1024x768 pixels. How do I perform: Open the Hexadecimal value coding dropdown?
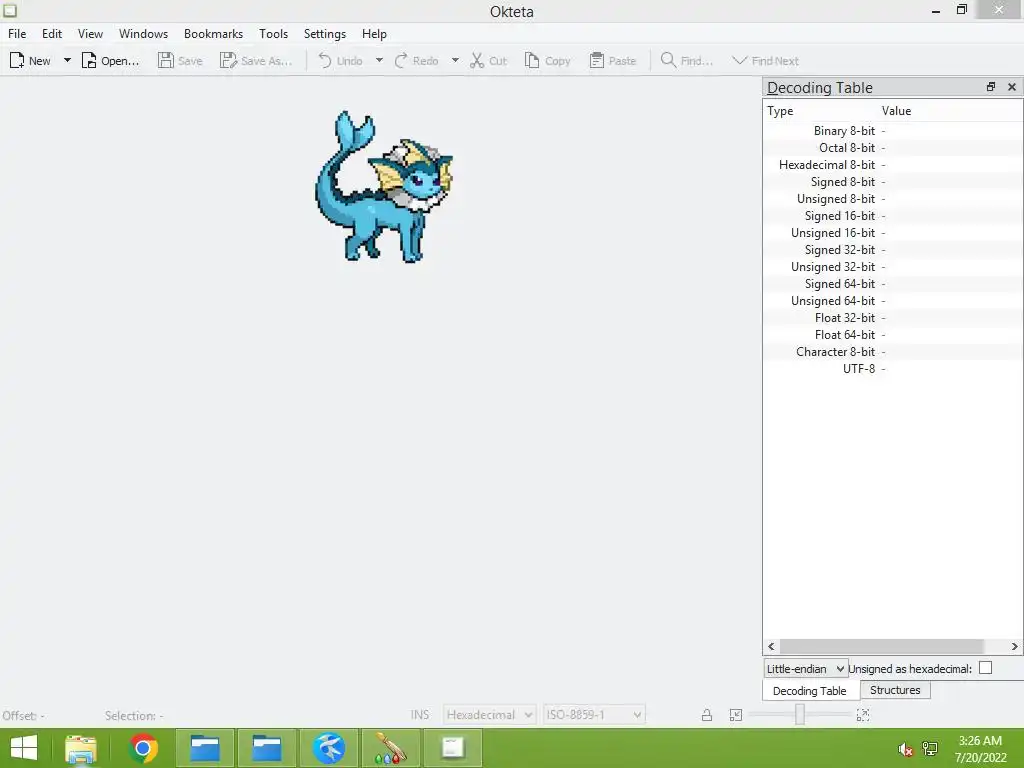[490, 714]
